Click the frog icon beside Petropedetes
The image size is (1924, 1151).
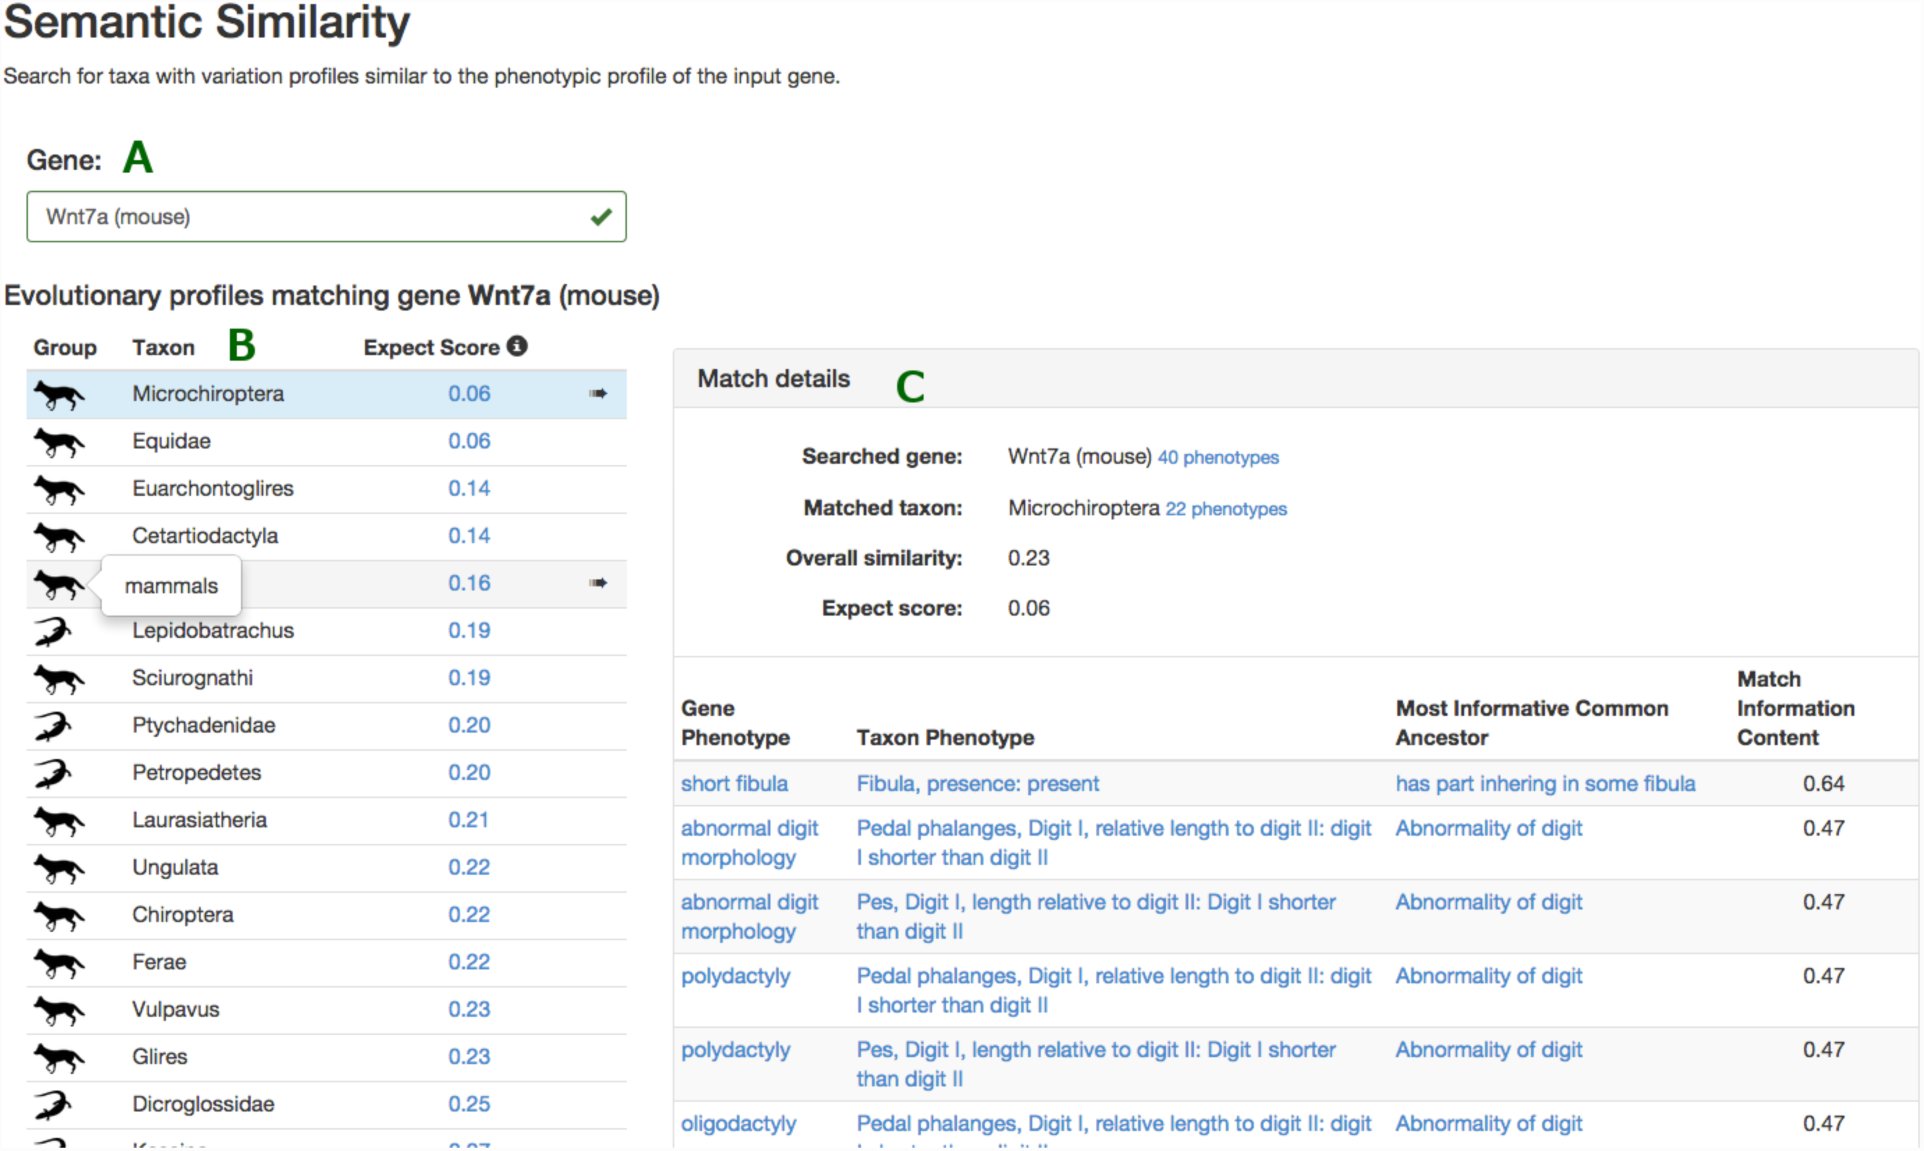(x=52, y=773)
